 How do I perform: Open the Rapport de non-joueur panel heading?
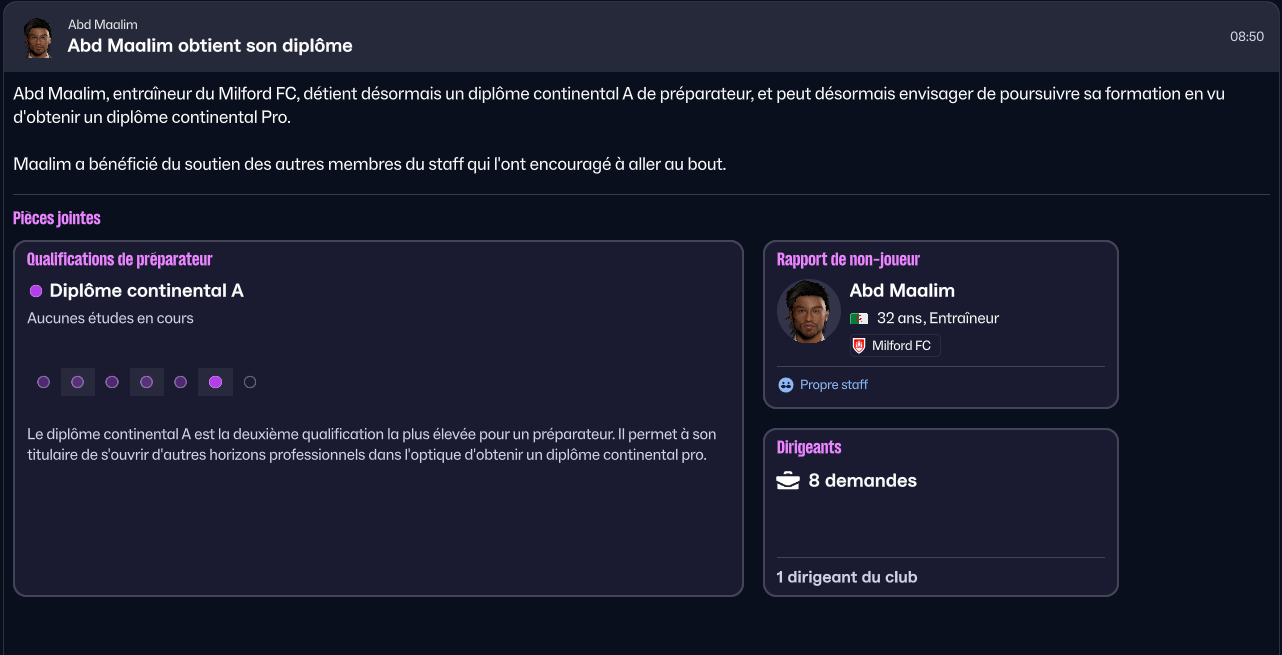(848, 260)
